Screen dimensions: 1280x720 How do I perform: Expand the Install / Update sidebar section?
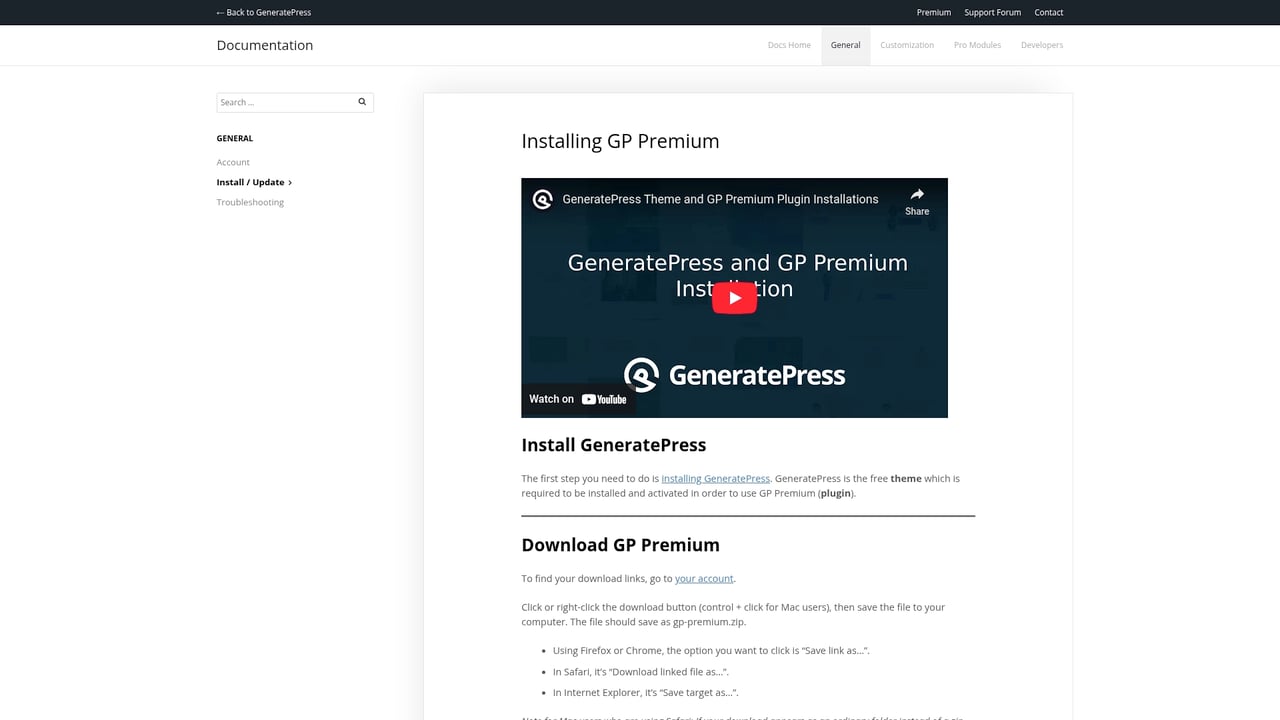coord(250,182)
